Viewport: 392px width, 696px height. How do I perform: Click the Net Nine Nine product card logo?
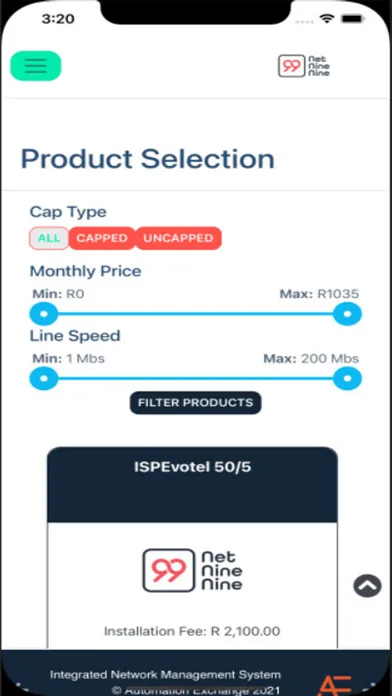[x=193, y=570]
